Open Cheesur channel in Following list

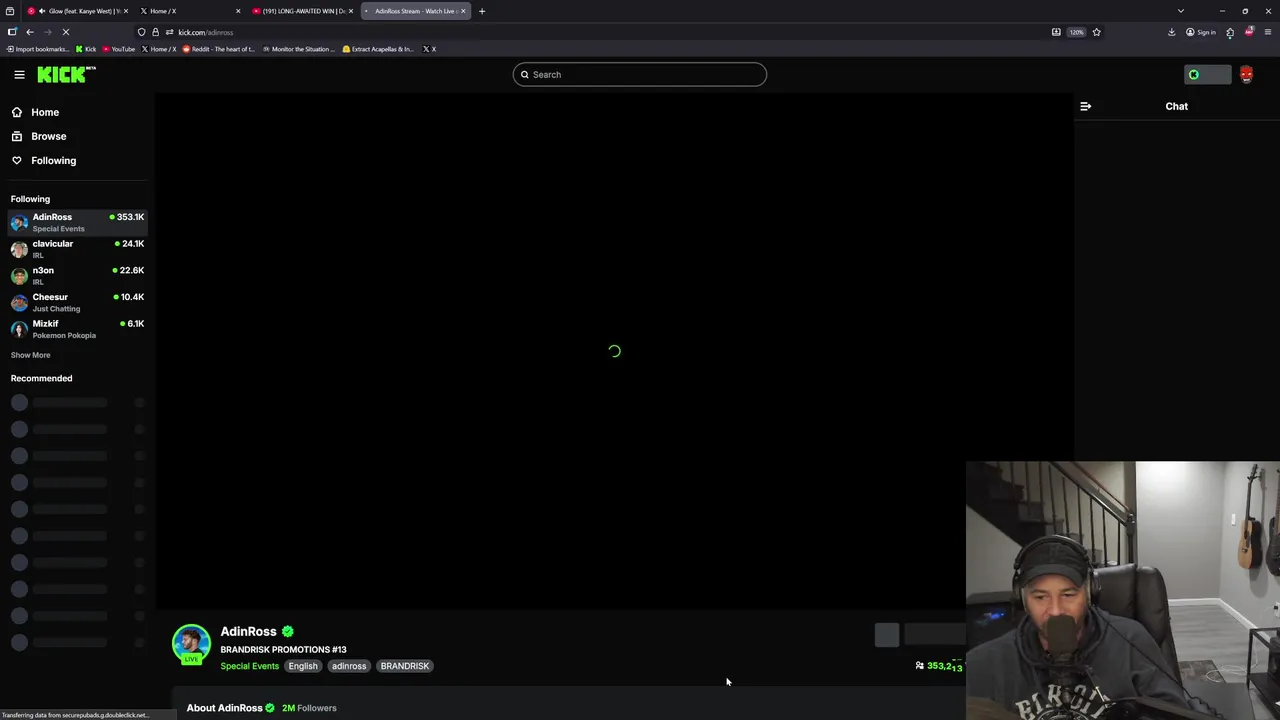coord(77,302)
